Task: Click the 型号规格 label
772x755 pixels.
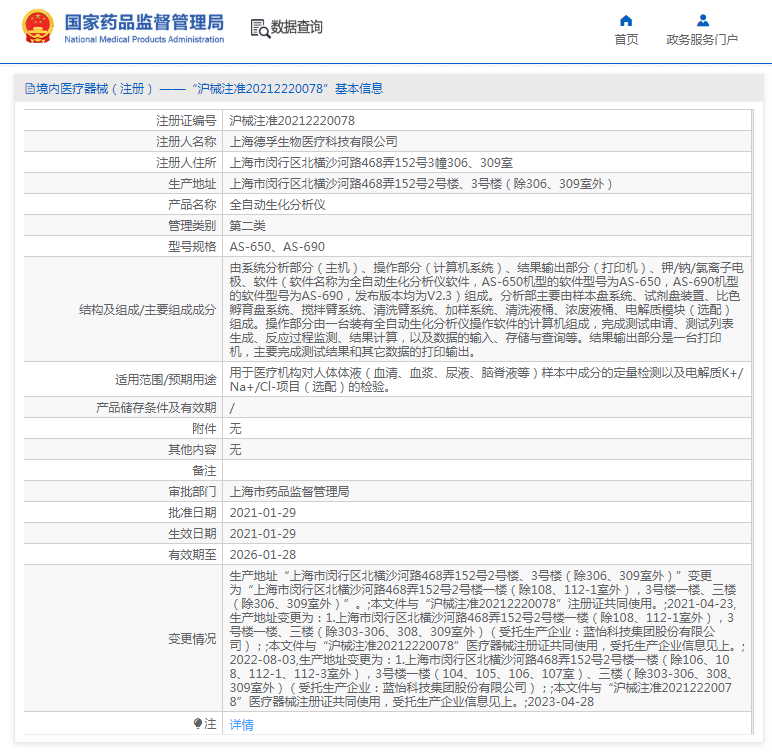Action: tap(193, 247)
